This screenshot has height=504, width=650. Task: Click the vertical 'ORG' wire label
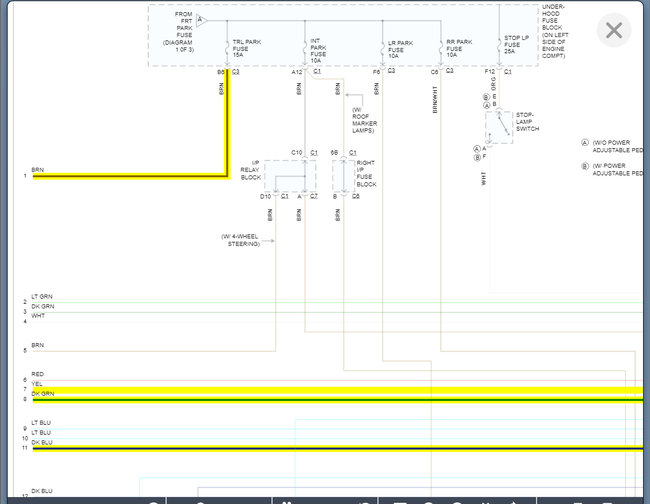click(x=493, y=84)
